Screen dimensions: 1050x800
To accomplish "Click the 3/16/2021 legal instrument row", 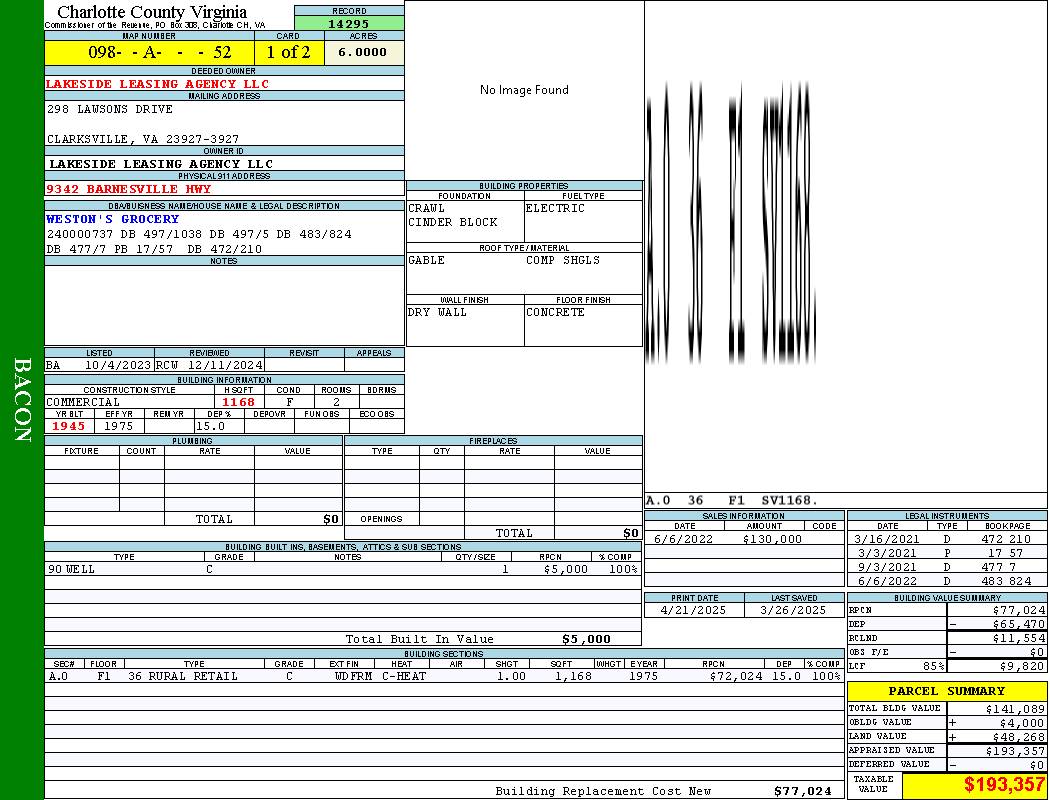I will (x=945, y=539).
